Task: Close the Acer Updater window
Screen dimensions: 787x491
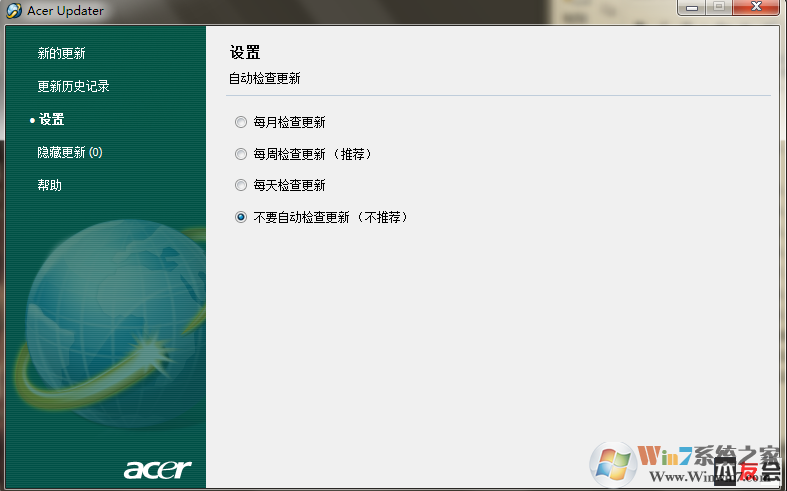Action: click(x=756, y=7)
